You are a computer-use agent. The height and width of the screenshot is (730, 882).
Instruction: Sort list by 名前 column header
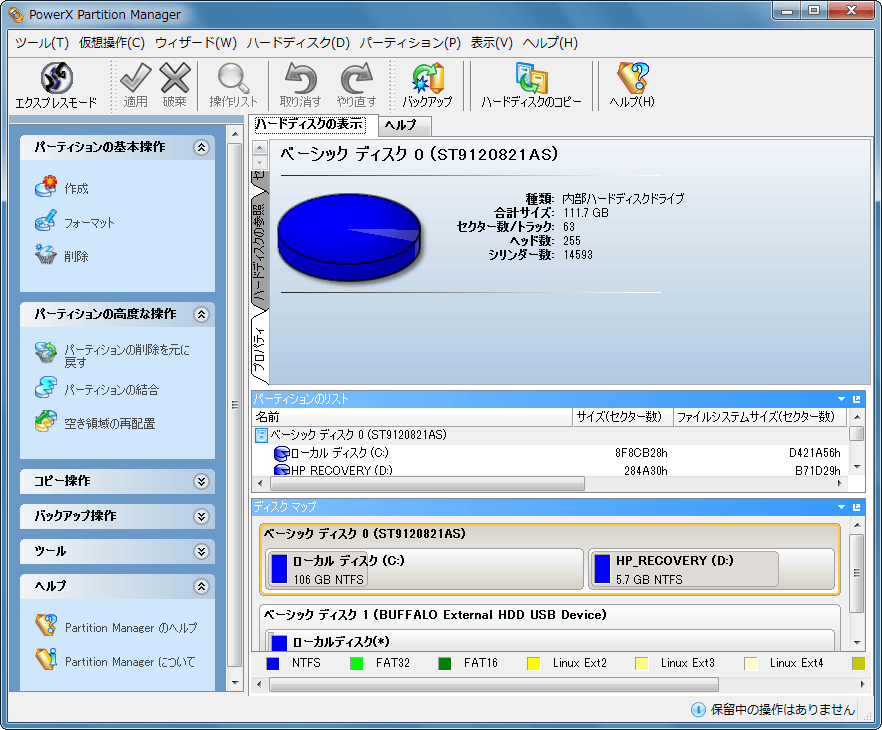(x=412, y=417)
